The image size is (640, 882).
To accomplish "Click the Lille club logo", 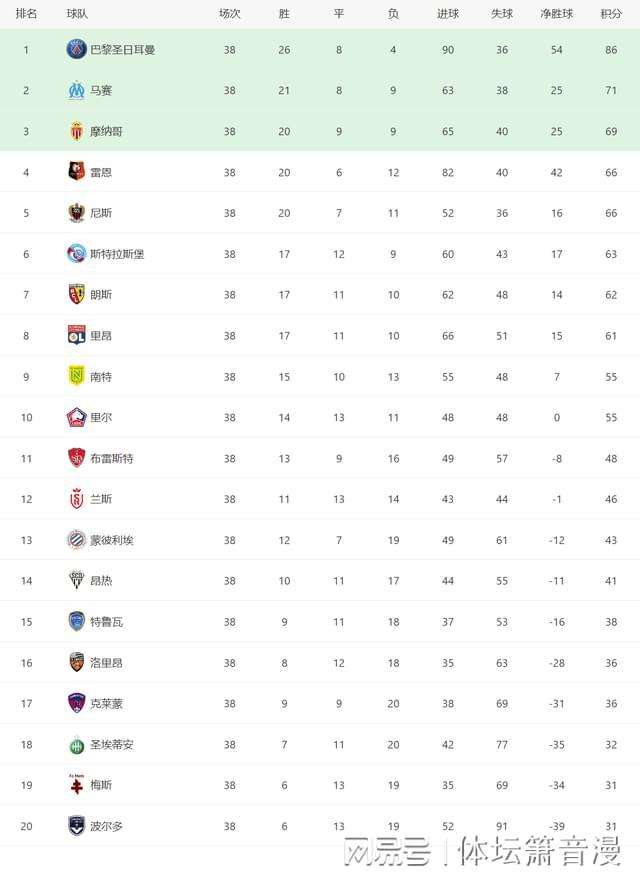I will [76, 417].
